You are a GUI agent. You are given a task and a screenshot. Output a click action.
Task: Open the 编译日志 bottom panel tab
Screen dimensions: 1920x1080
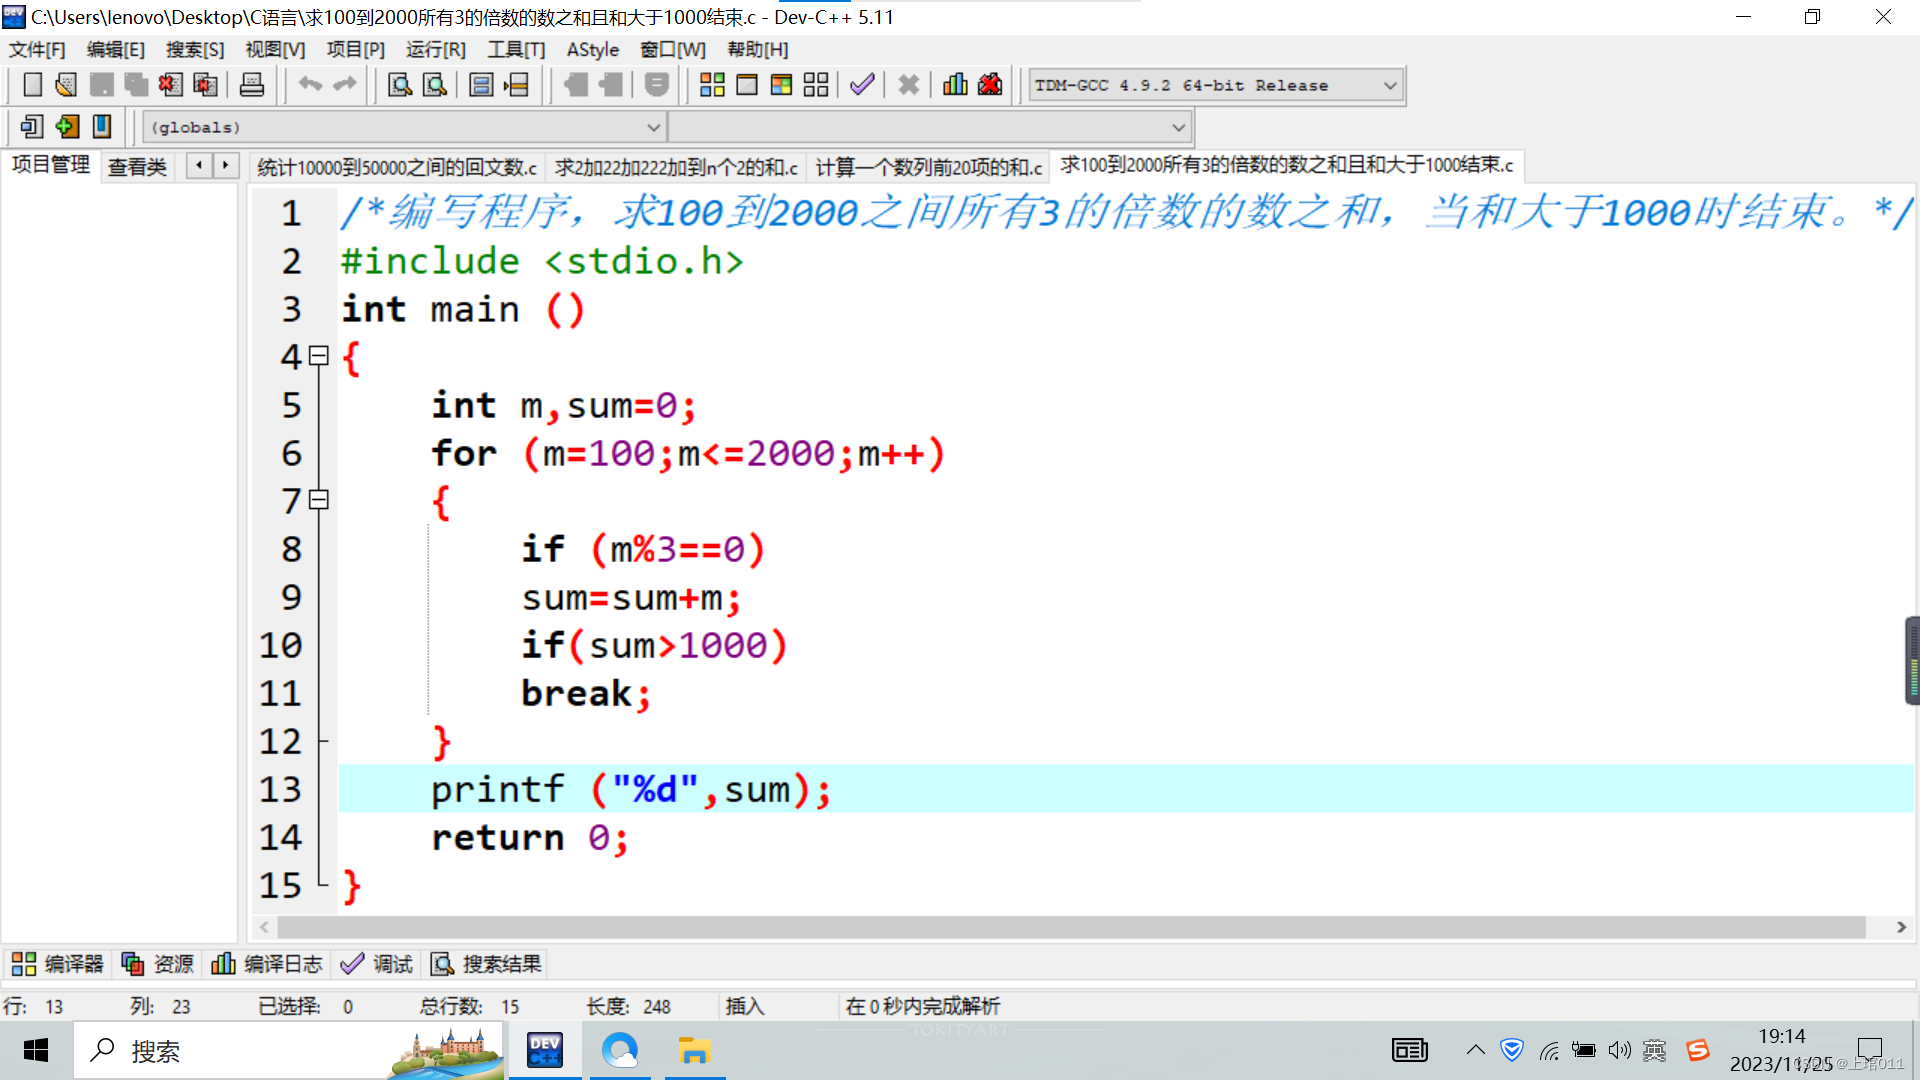click(x=267, y=964)
